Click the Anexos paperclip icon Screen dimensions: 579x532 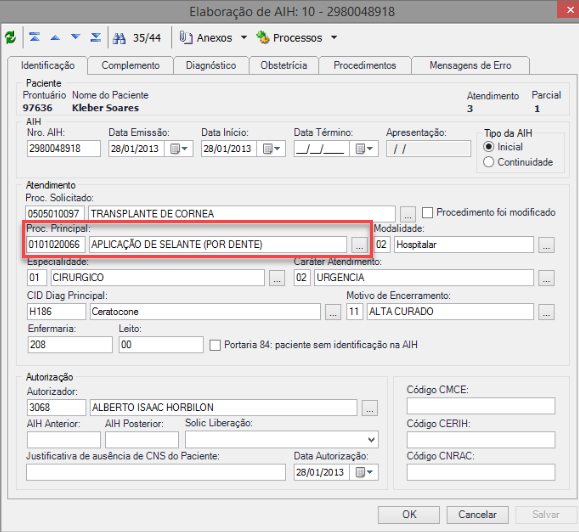coord(186,38)
